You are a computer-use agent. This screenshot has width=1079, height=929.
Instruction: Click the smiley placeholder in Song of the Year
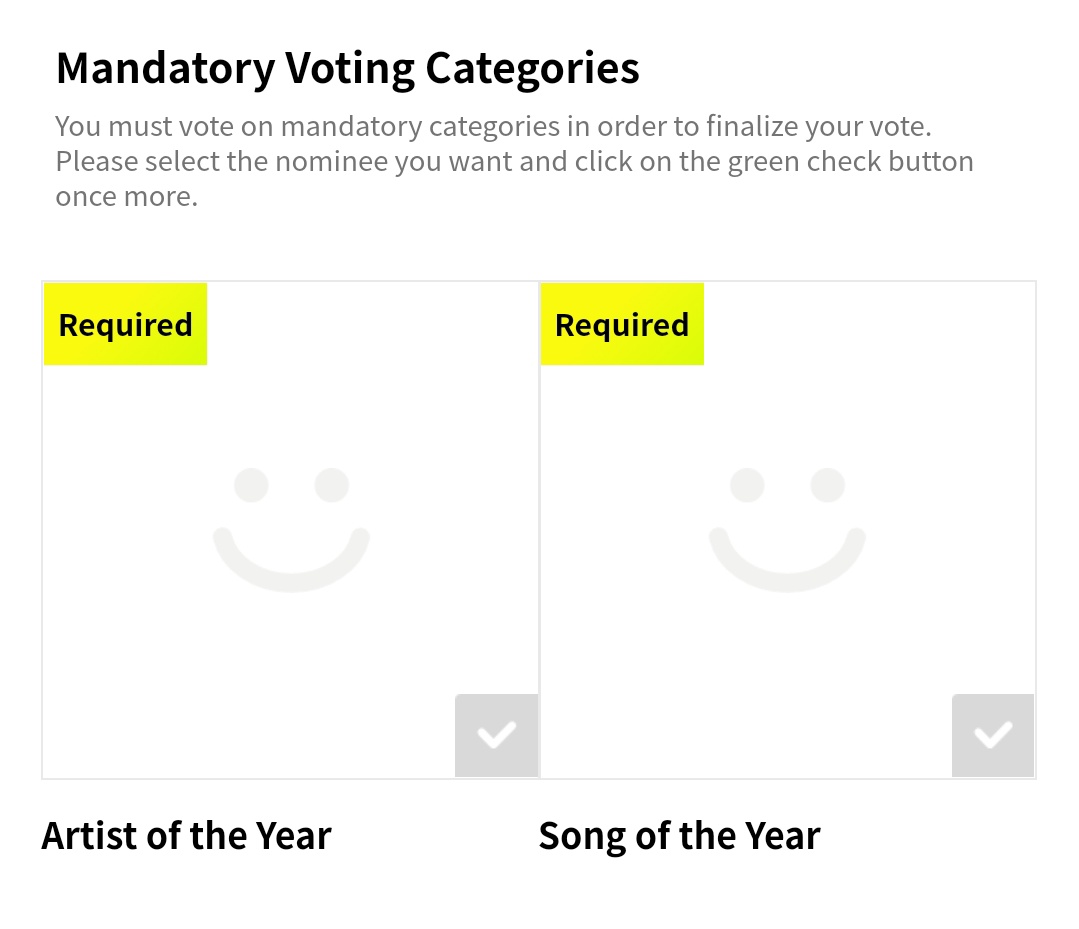787,529
